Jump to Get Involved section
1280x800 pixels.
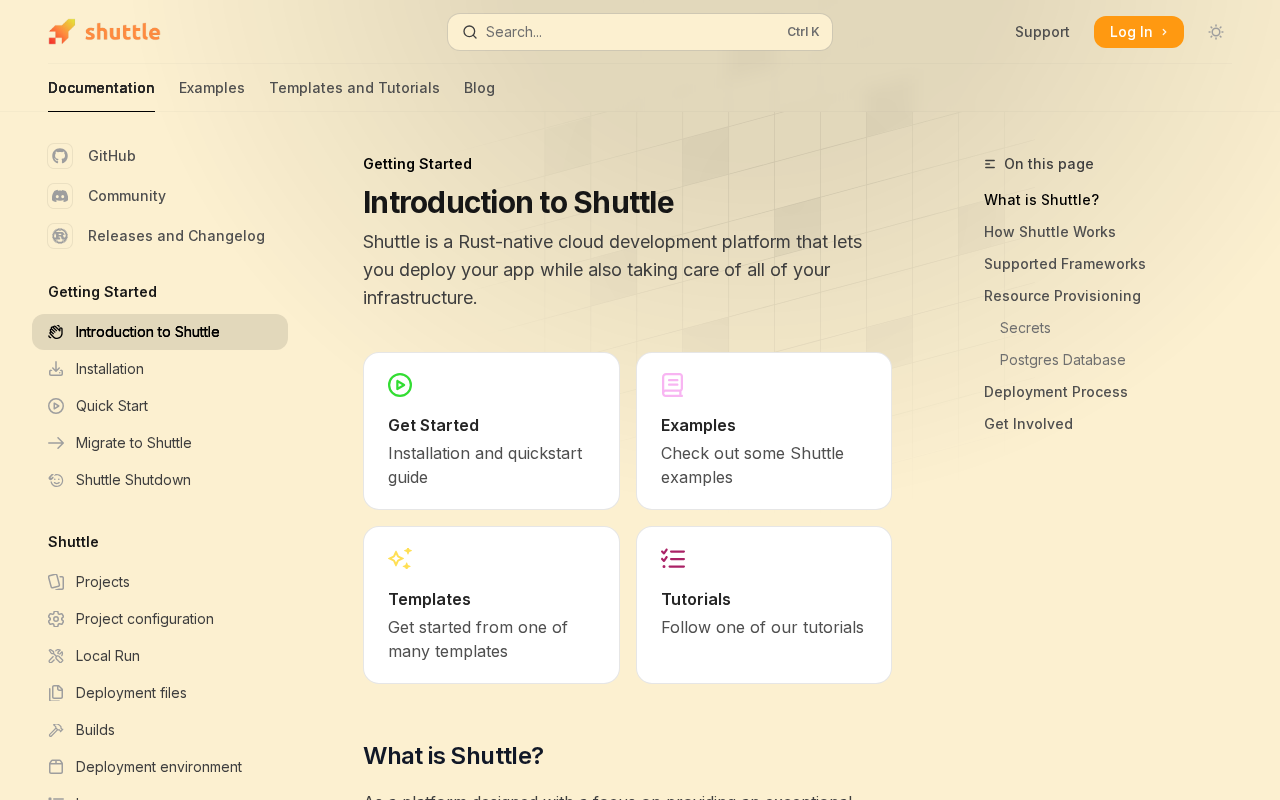coord(1028,424)
